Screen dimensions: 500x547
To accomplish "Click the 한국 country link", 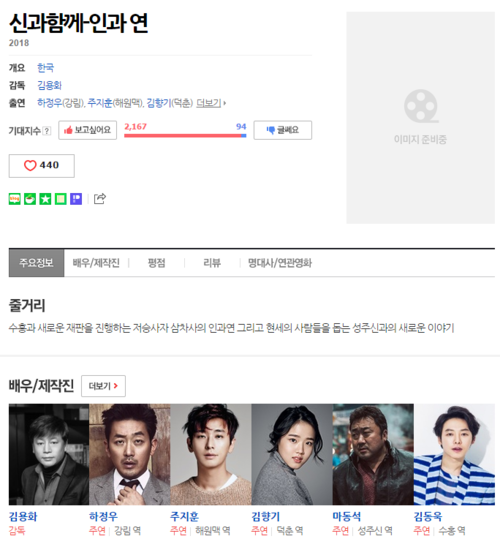I will click(x=46, y=67).
